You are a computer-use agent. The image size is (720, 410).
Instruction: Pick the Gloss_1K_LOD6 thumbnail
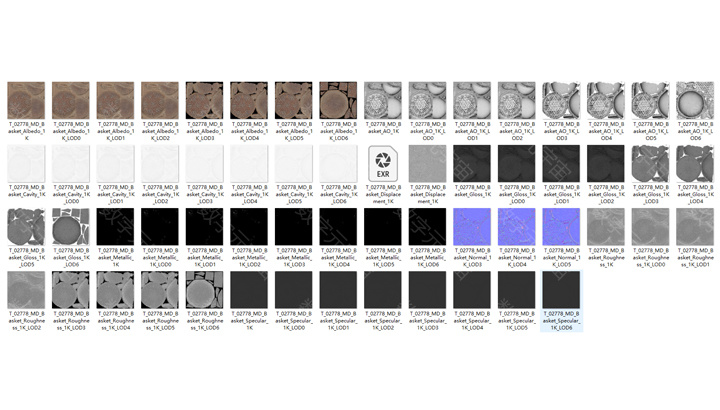tap(71, 227)
